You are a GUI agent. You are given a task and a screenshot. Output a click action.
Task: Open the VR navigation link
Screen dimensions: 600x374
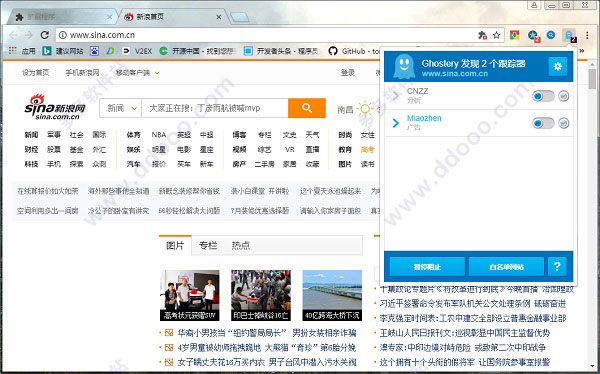click(290, 149)
